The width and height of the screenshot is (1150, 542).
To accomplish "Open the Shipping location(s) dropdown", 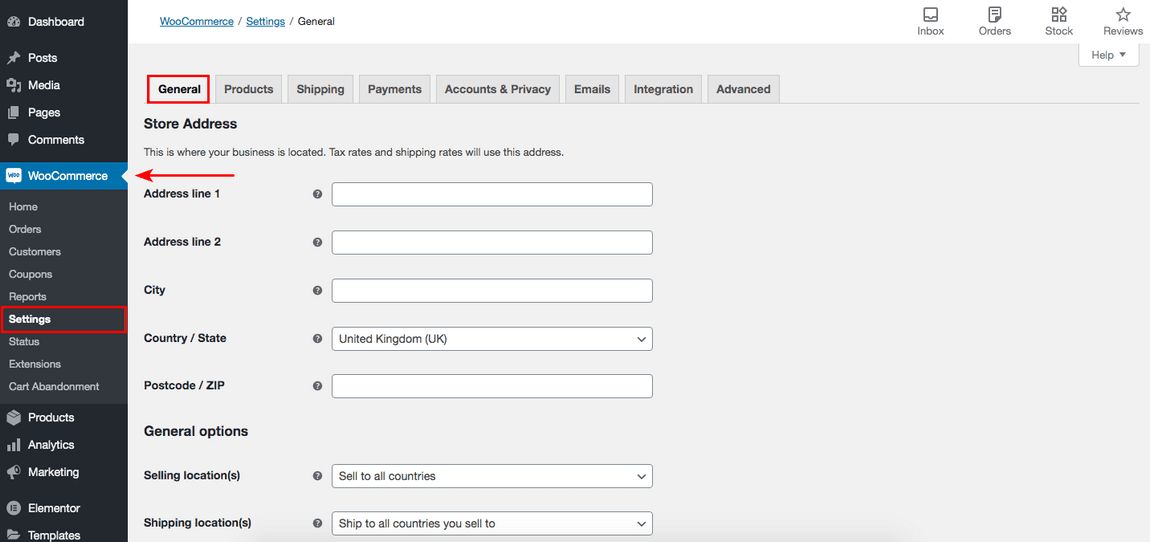I will (x=492, y=524).
